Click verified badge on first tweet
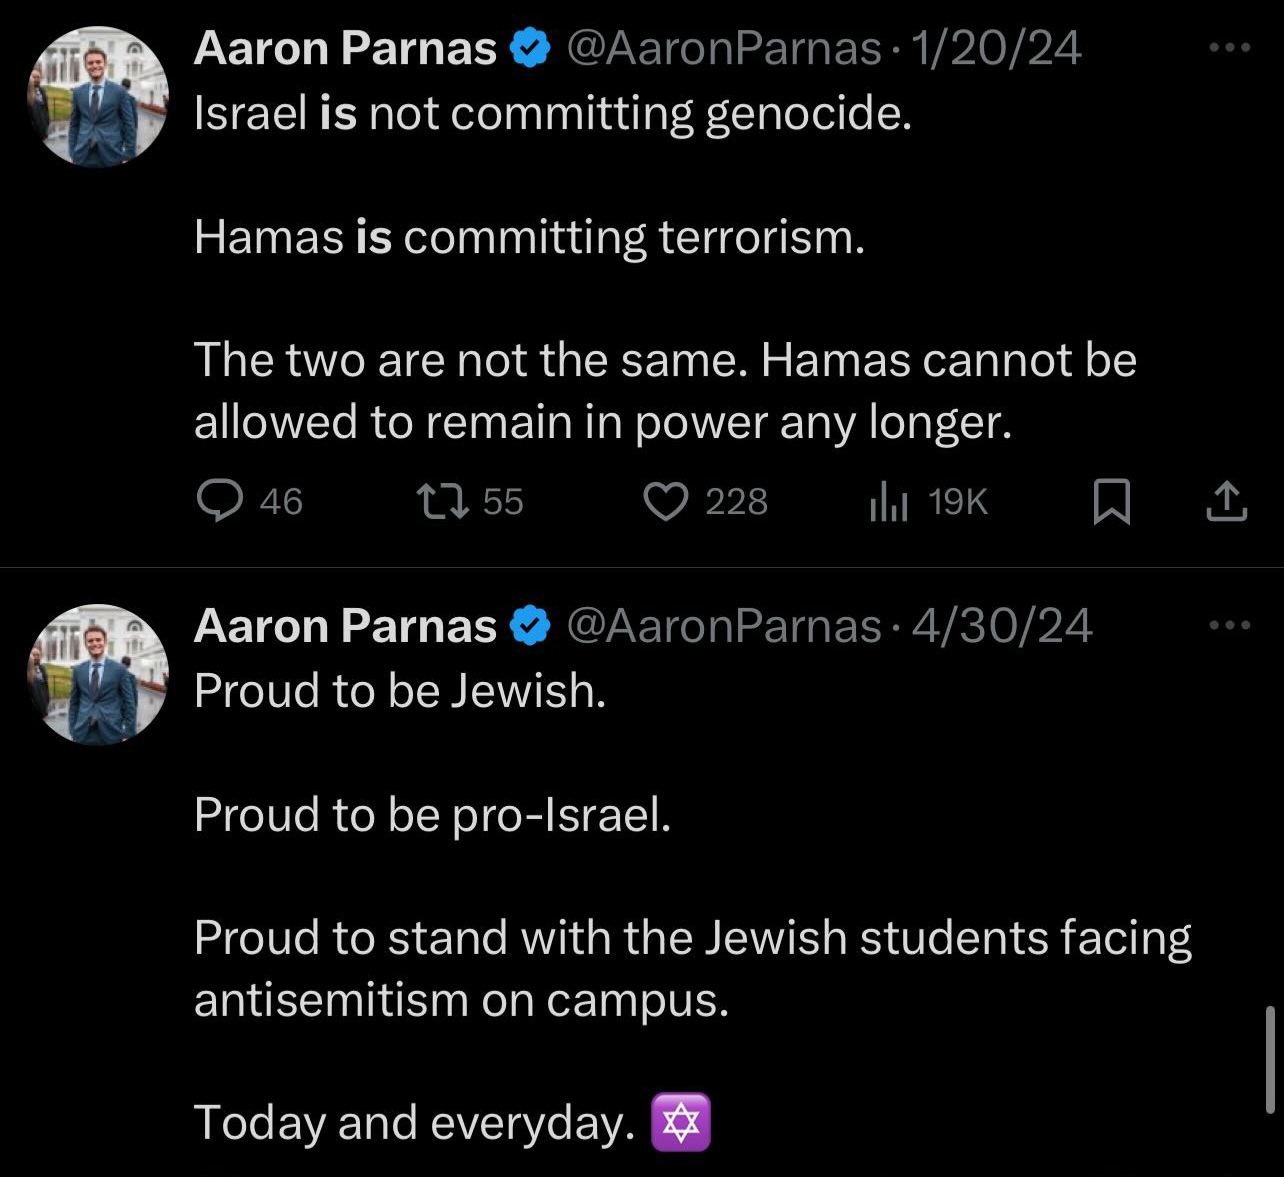 pyautogui.click(x=531, y=48)
